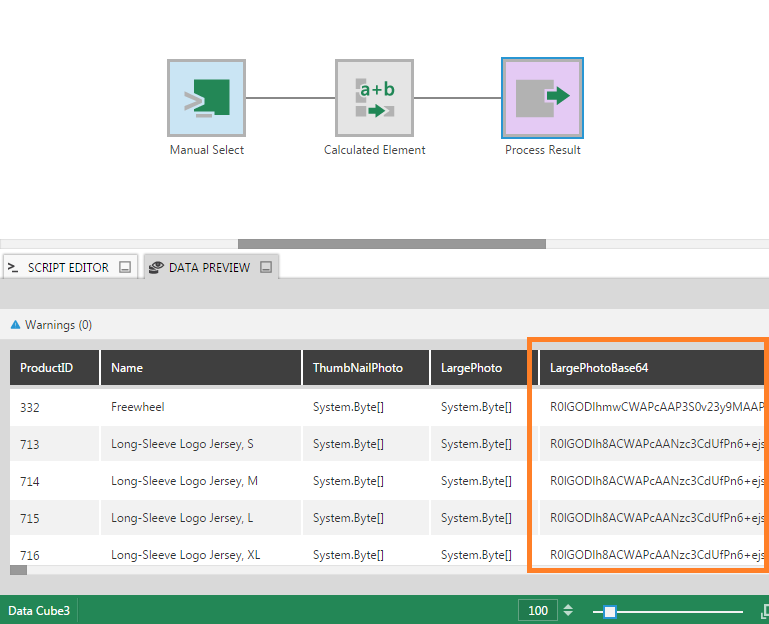Viewport: 769px width, 624px height.
Task: Click the data grid horizontal scrollbar thumb
Action: coord(18,570)
